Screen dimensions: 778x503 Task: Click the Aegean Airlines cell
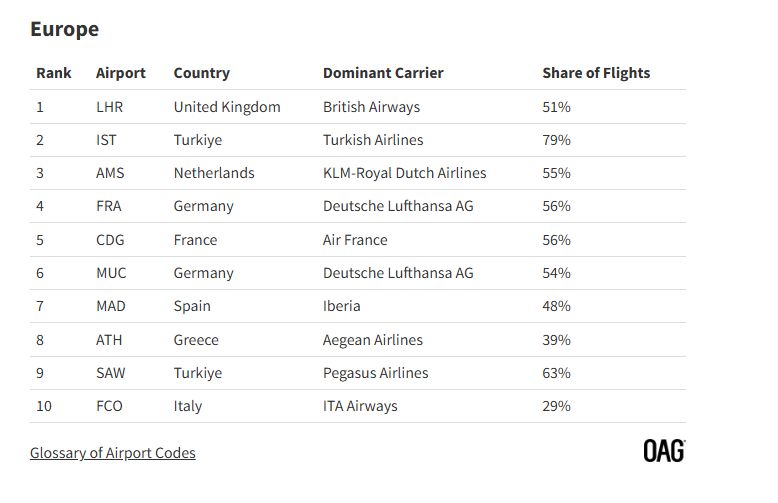point(373,340)
